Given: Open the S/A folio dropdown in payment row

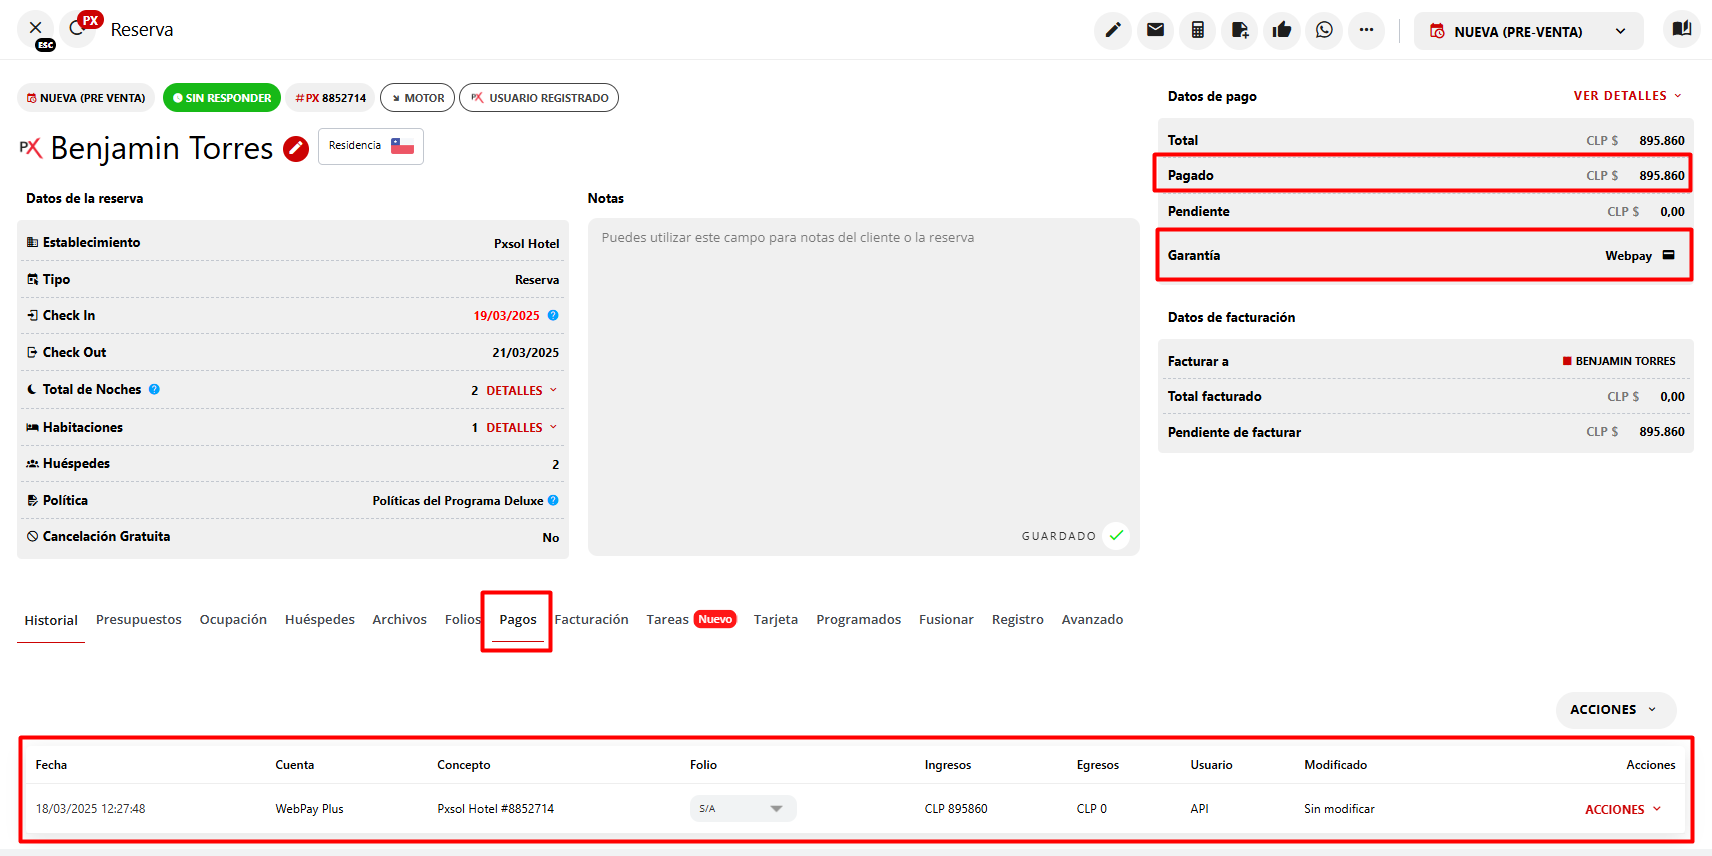Looking at the screenshot, I should pyautogui.click(x=742, y=809).
